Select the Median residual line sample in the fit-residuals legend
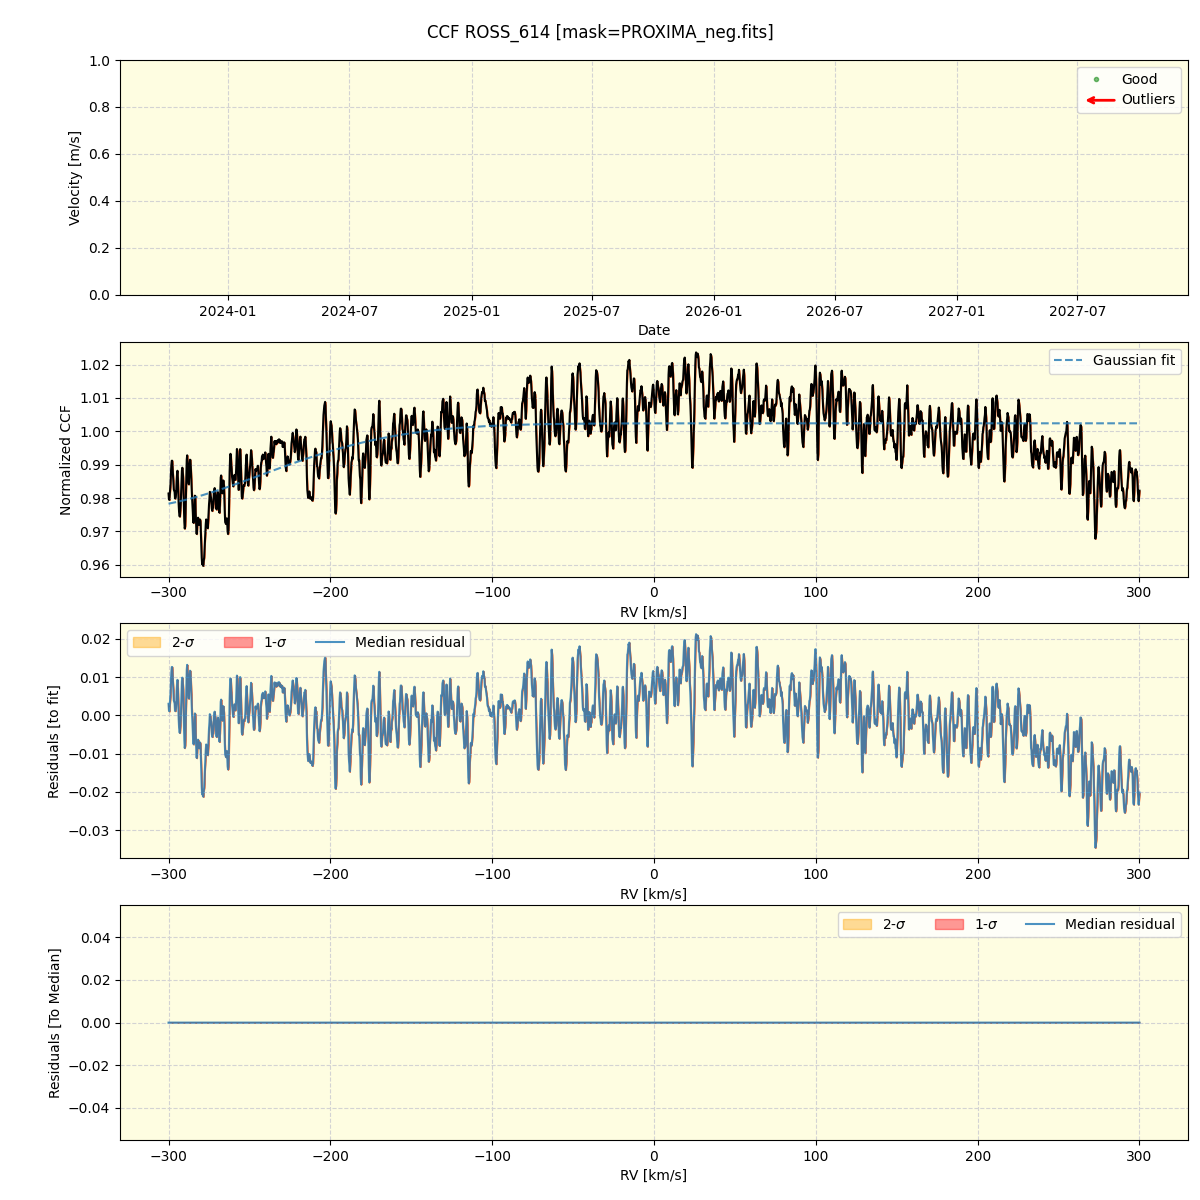 coord(330,643)
